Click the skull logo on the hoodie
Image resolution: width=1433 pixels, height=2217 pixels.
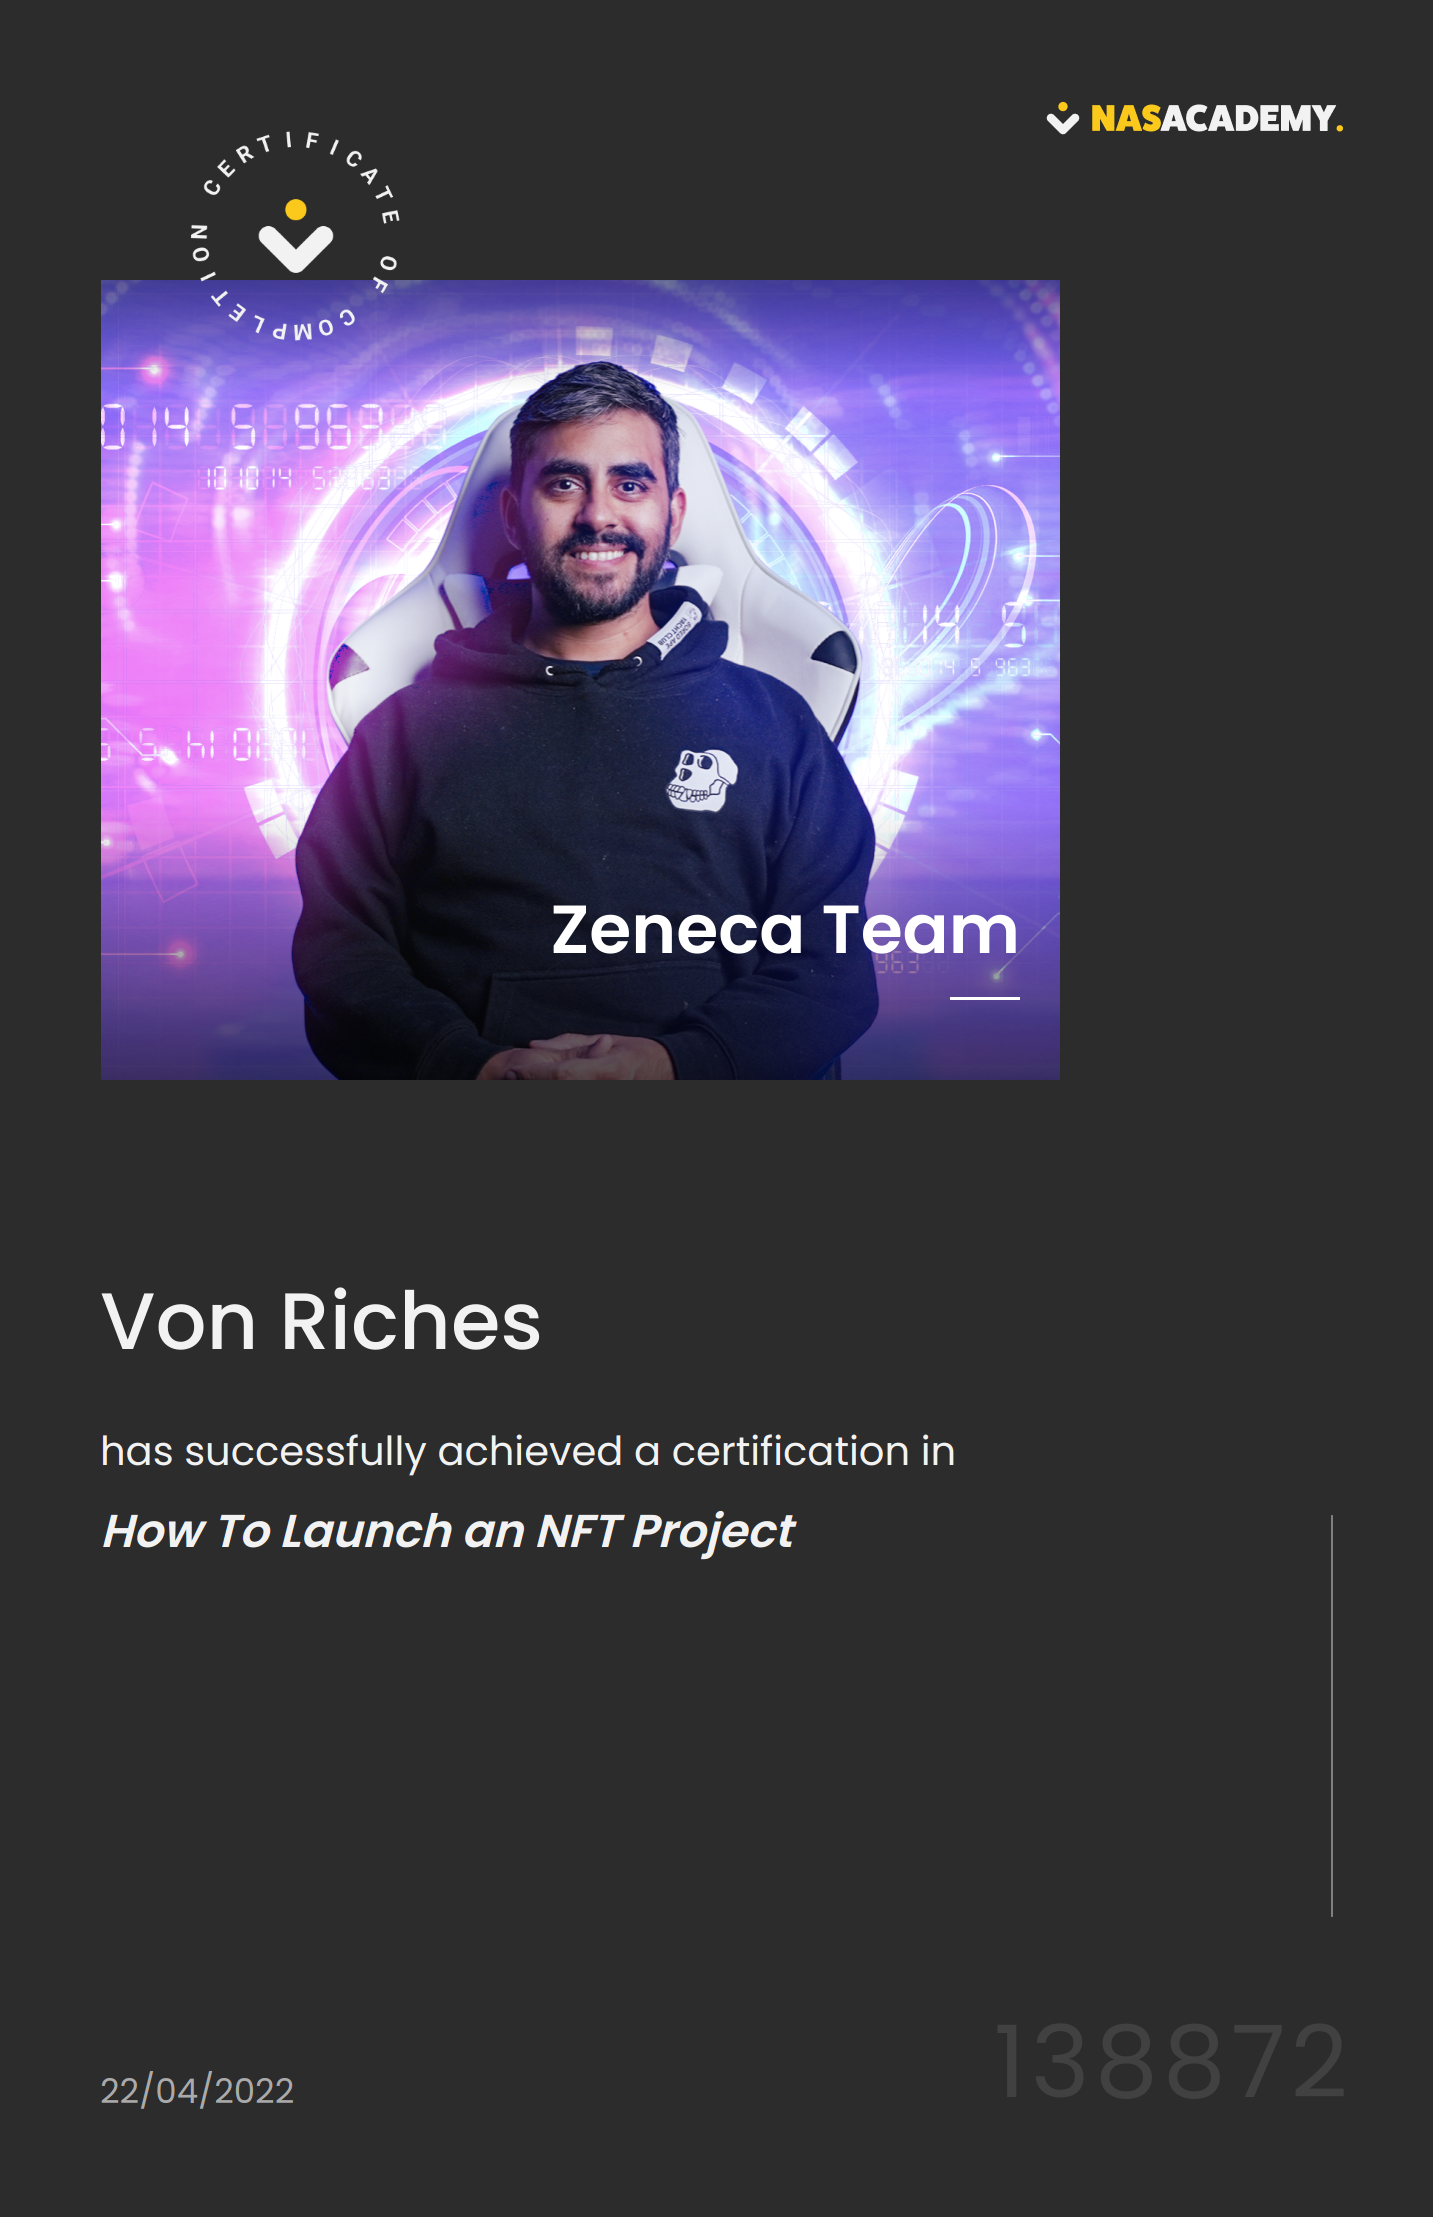pos(702,780)
